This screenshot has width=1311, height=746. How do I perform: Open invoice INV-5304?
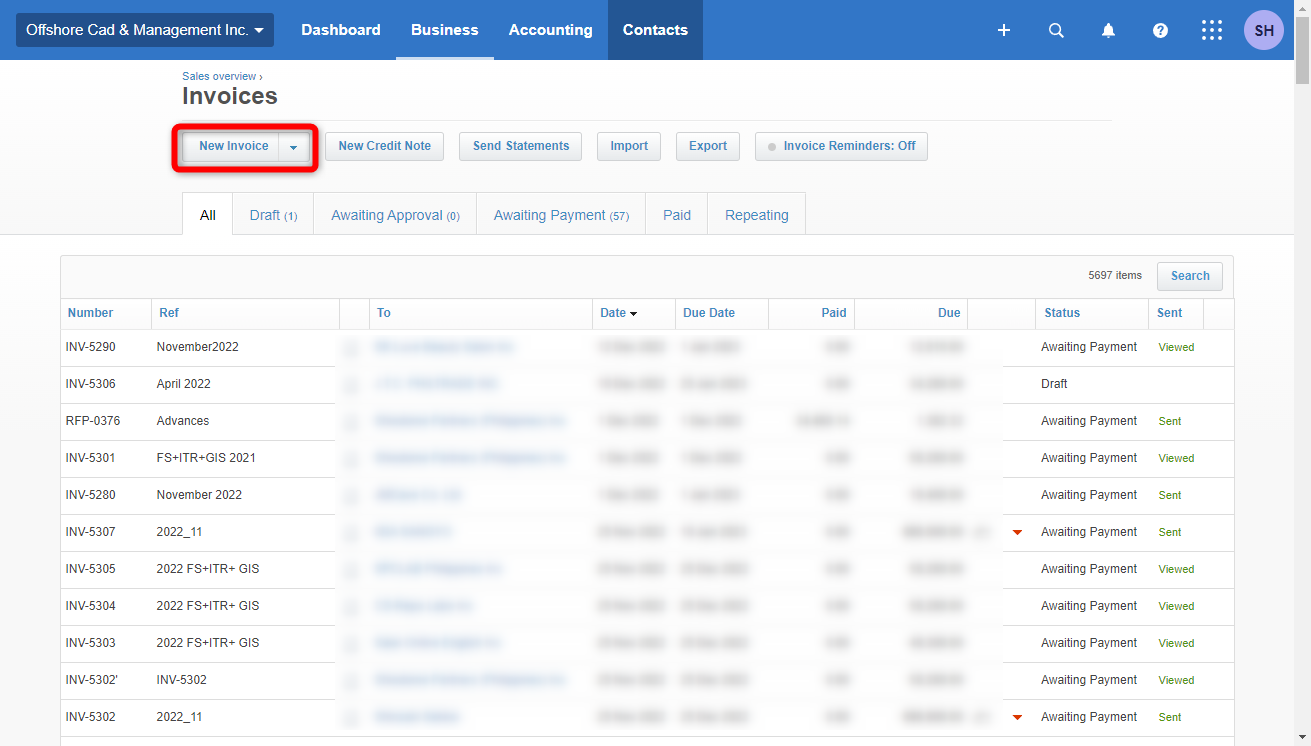[90, 606]
